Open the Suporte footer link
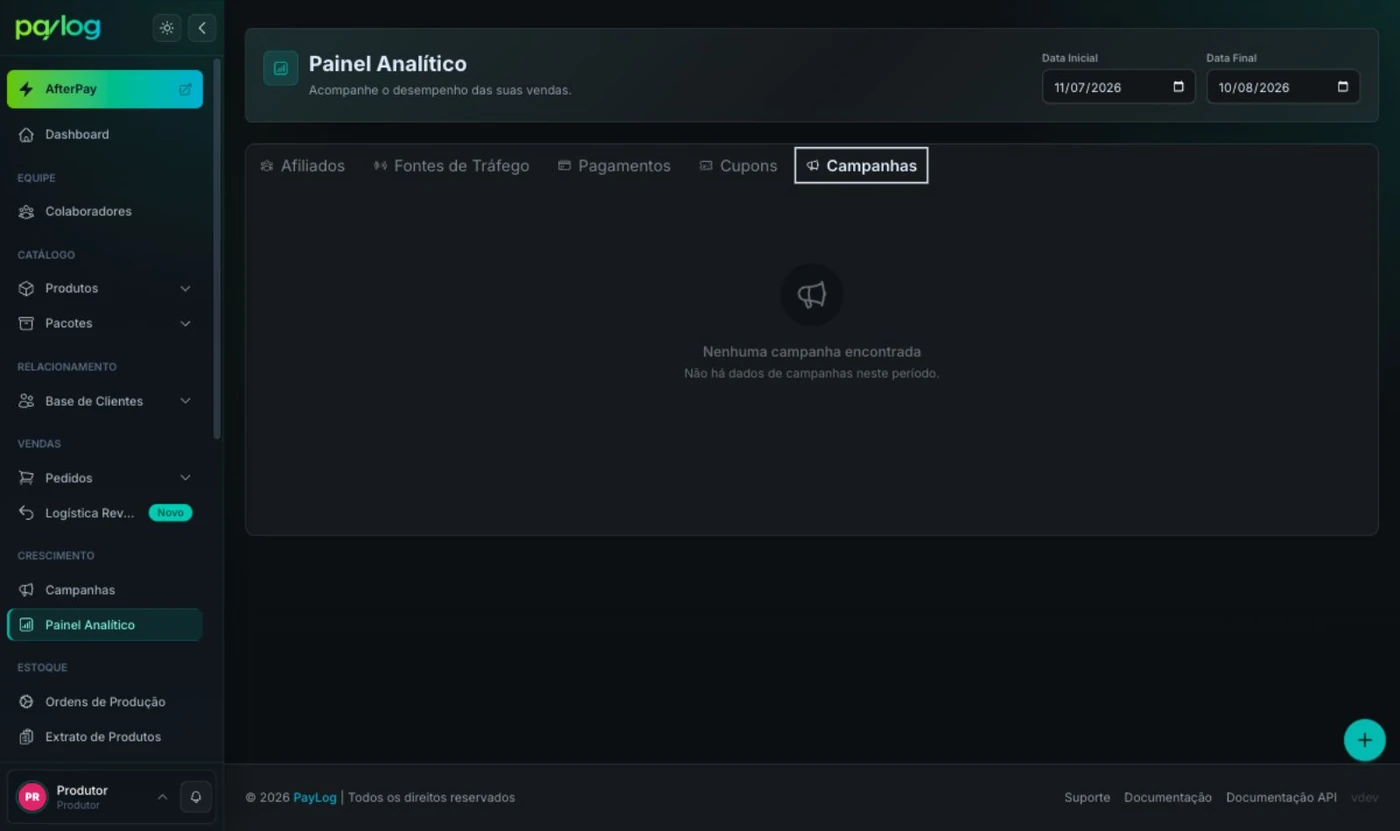The width and height of the screenshot is (1400, 831). click(1087, 797)
